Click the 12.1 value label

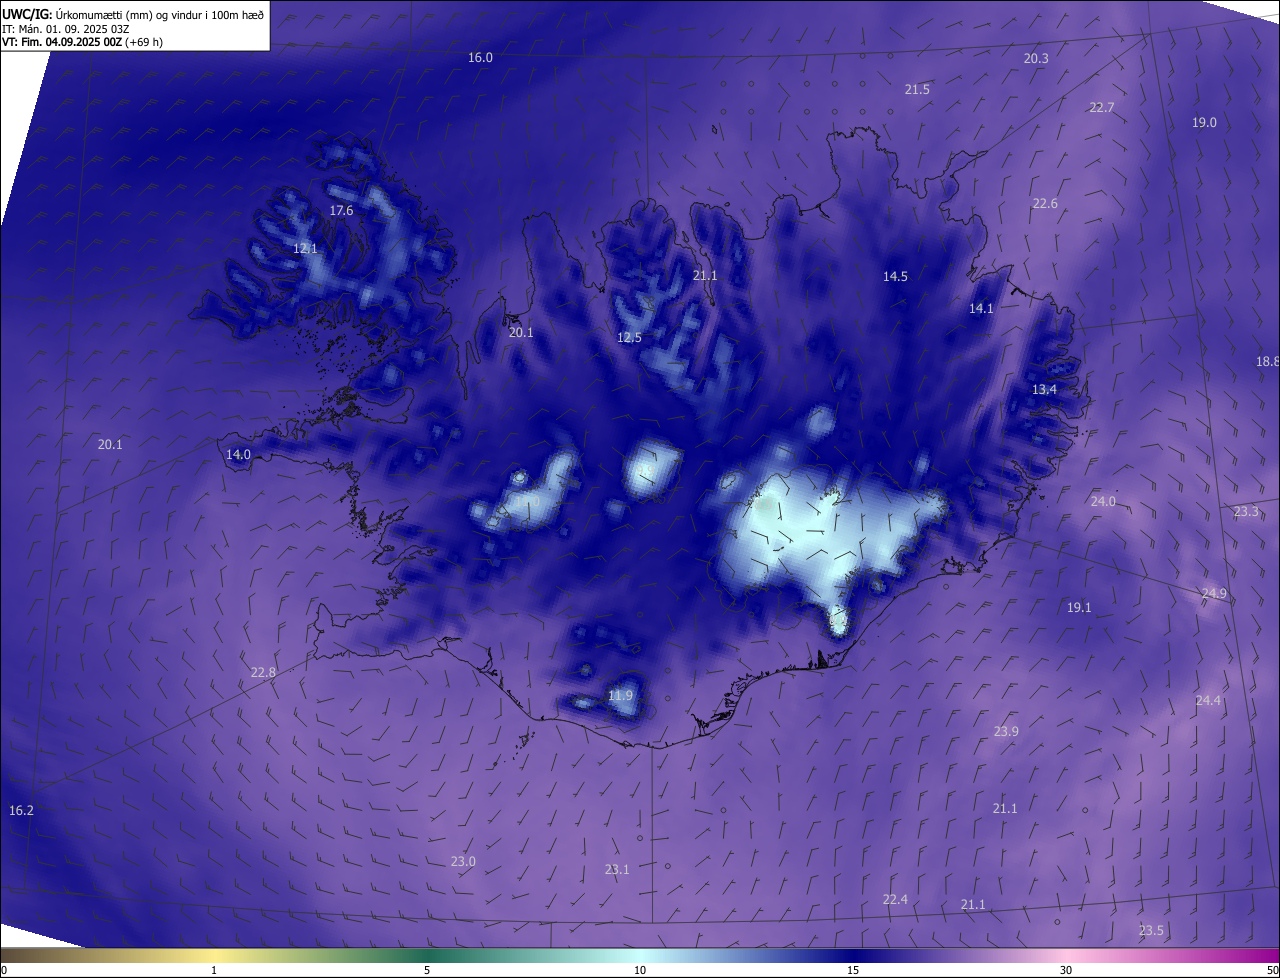pyautogui.click(x=305, y=249)
